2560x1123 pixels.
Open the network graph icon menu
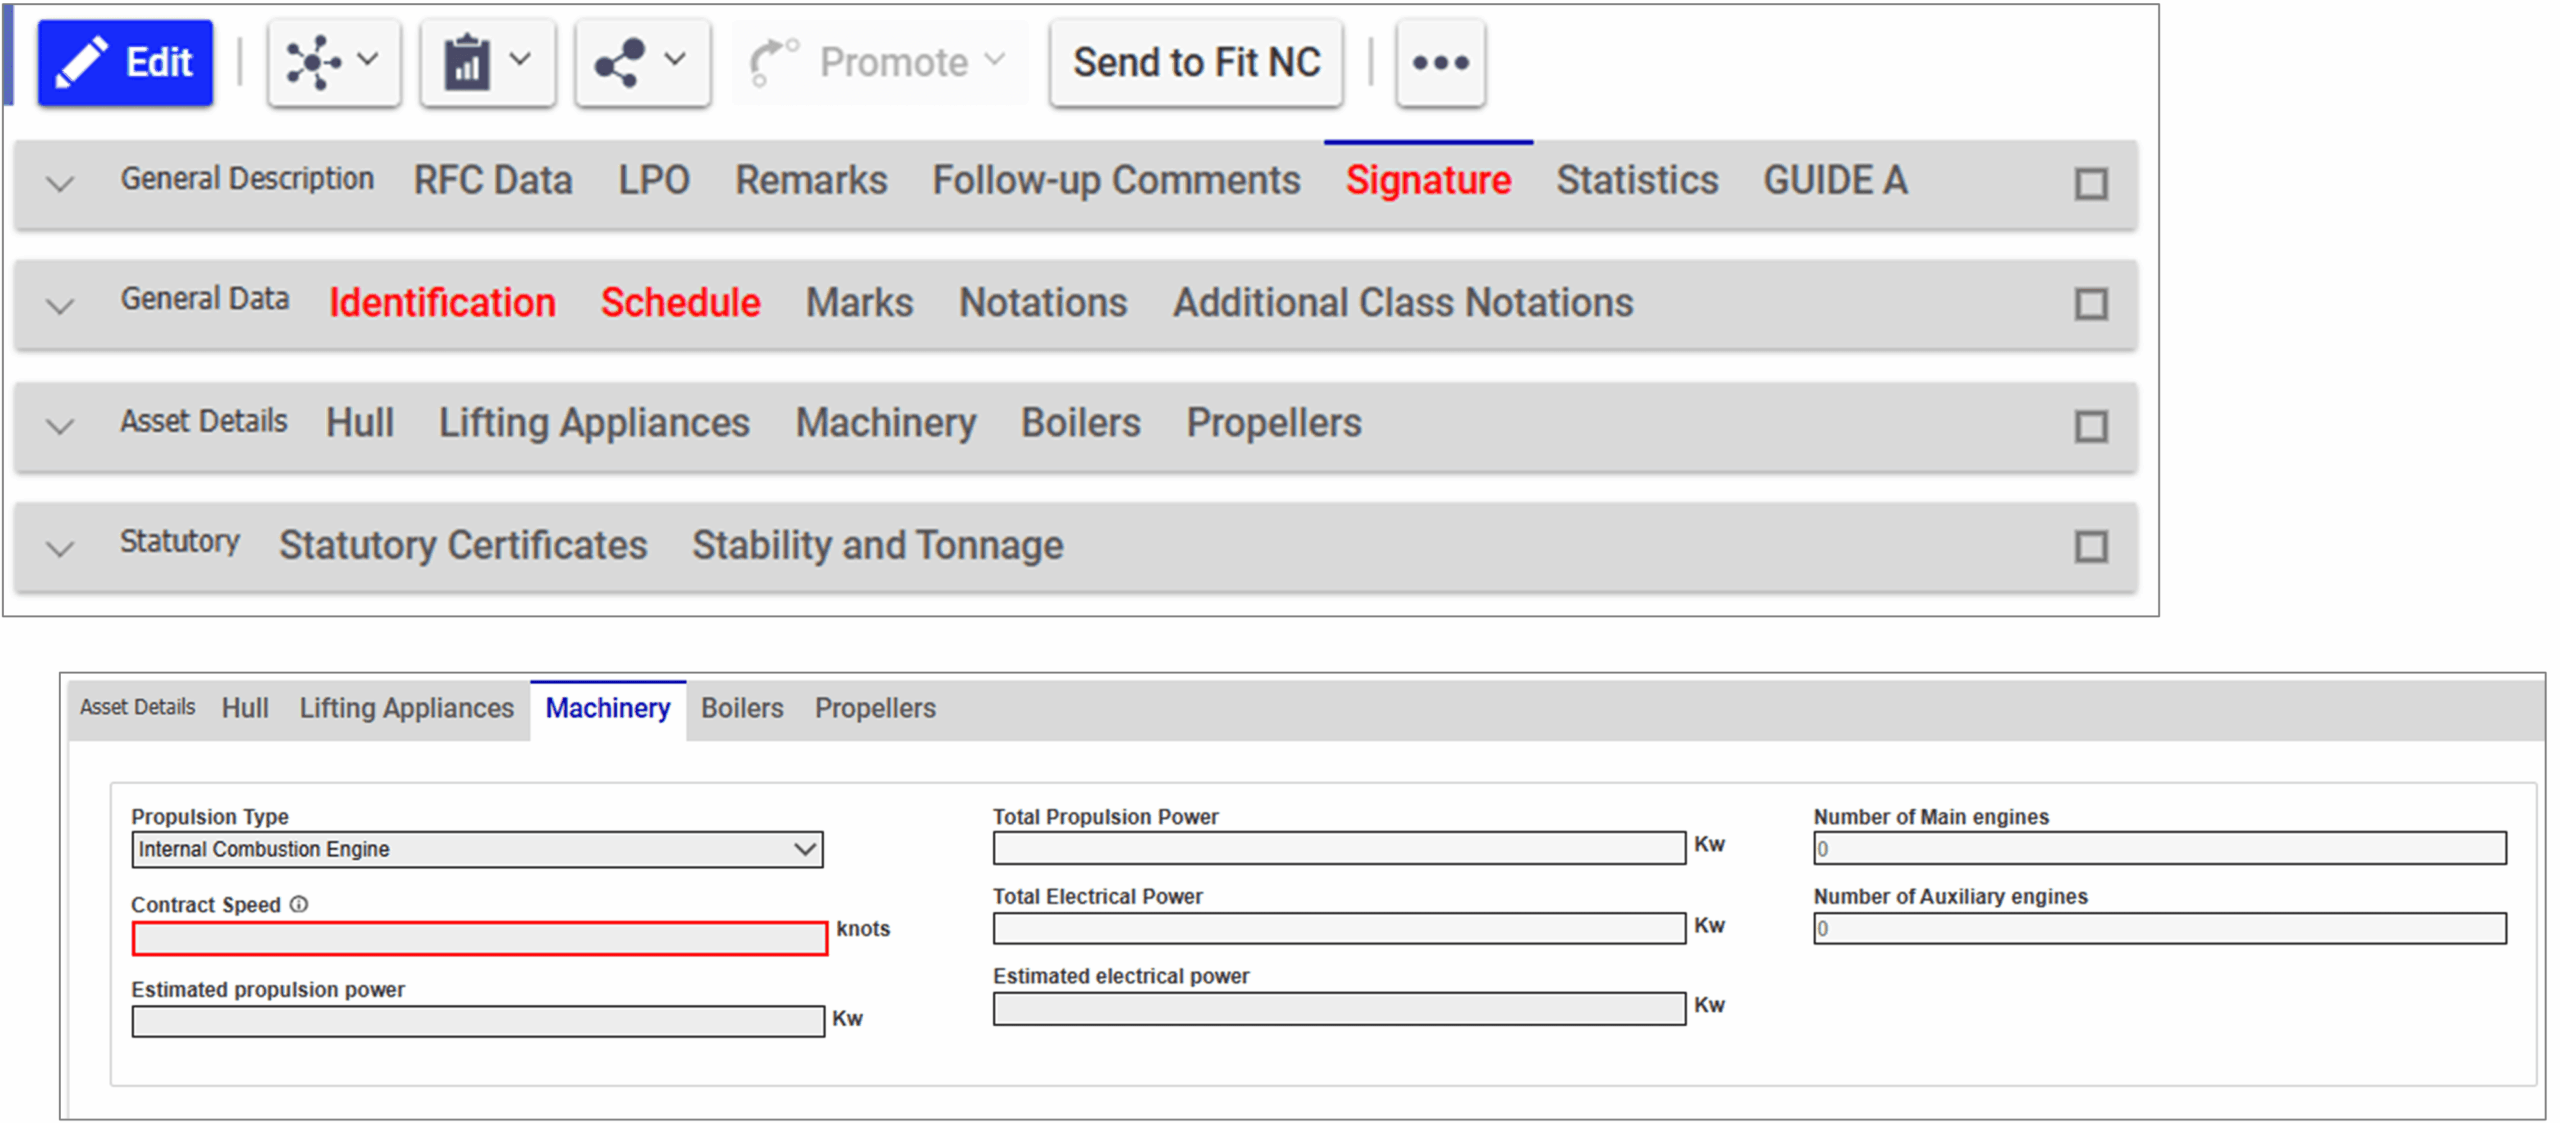334,62
